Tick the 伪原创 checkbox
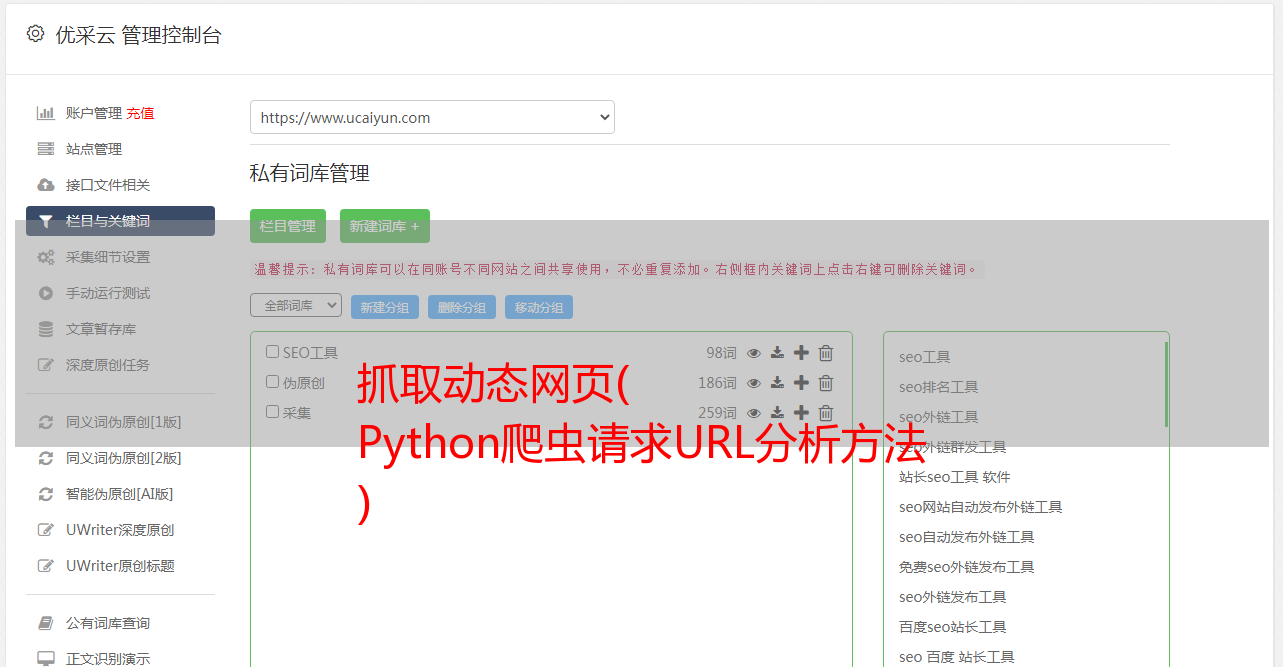The height and width of the screenshot is (667, 1283). (272, 382)
